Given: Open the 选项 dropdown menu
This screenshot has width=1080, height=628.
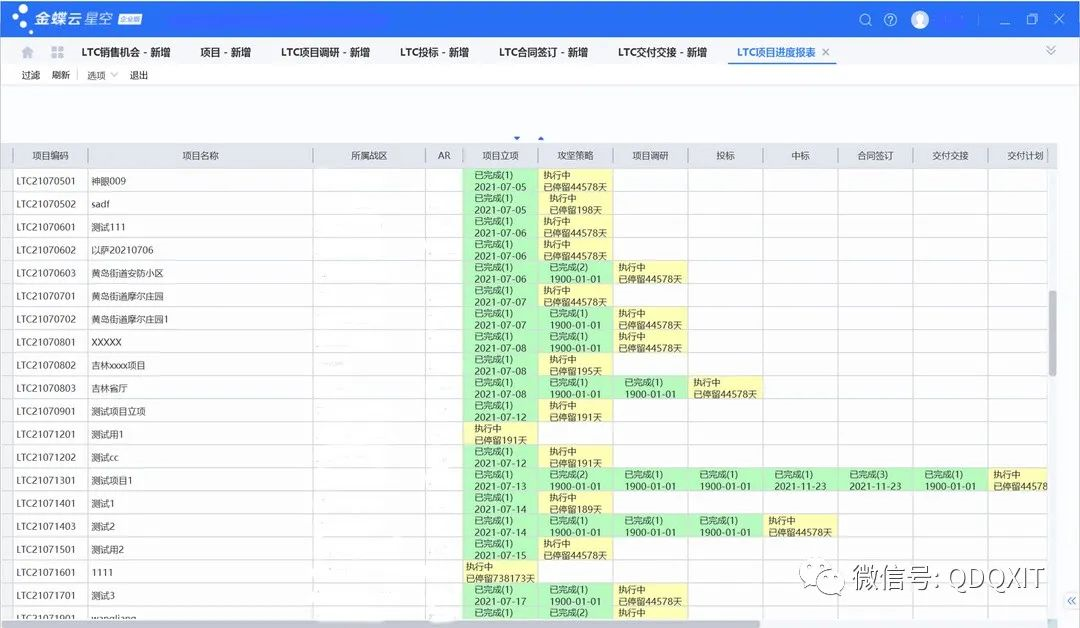Looking at the screenshot, I should pos(101,76).
